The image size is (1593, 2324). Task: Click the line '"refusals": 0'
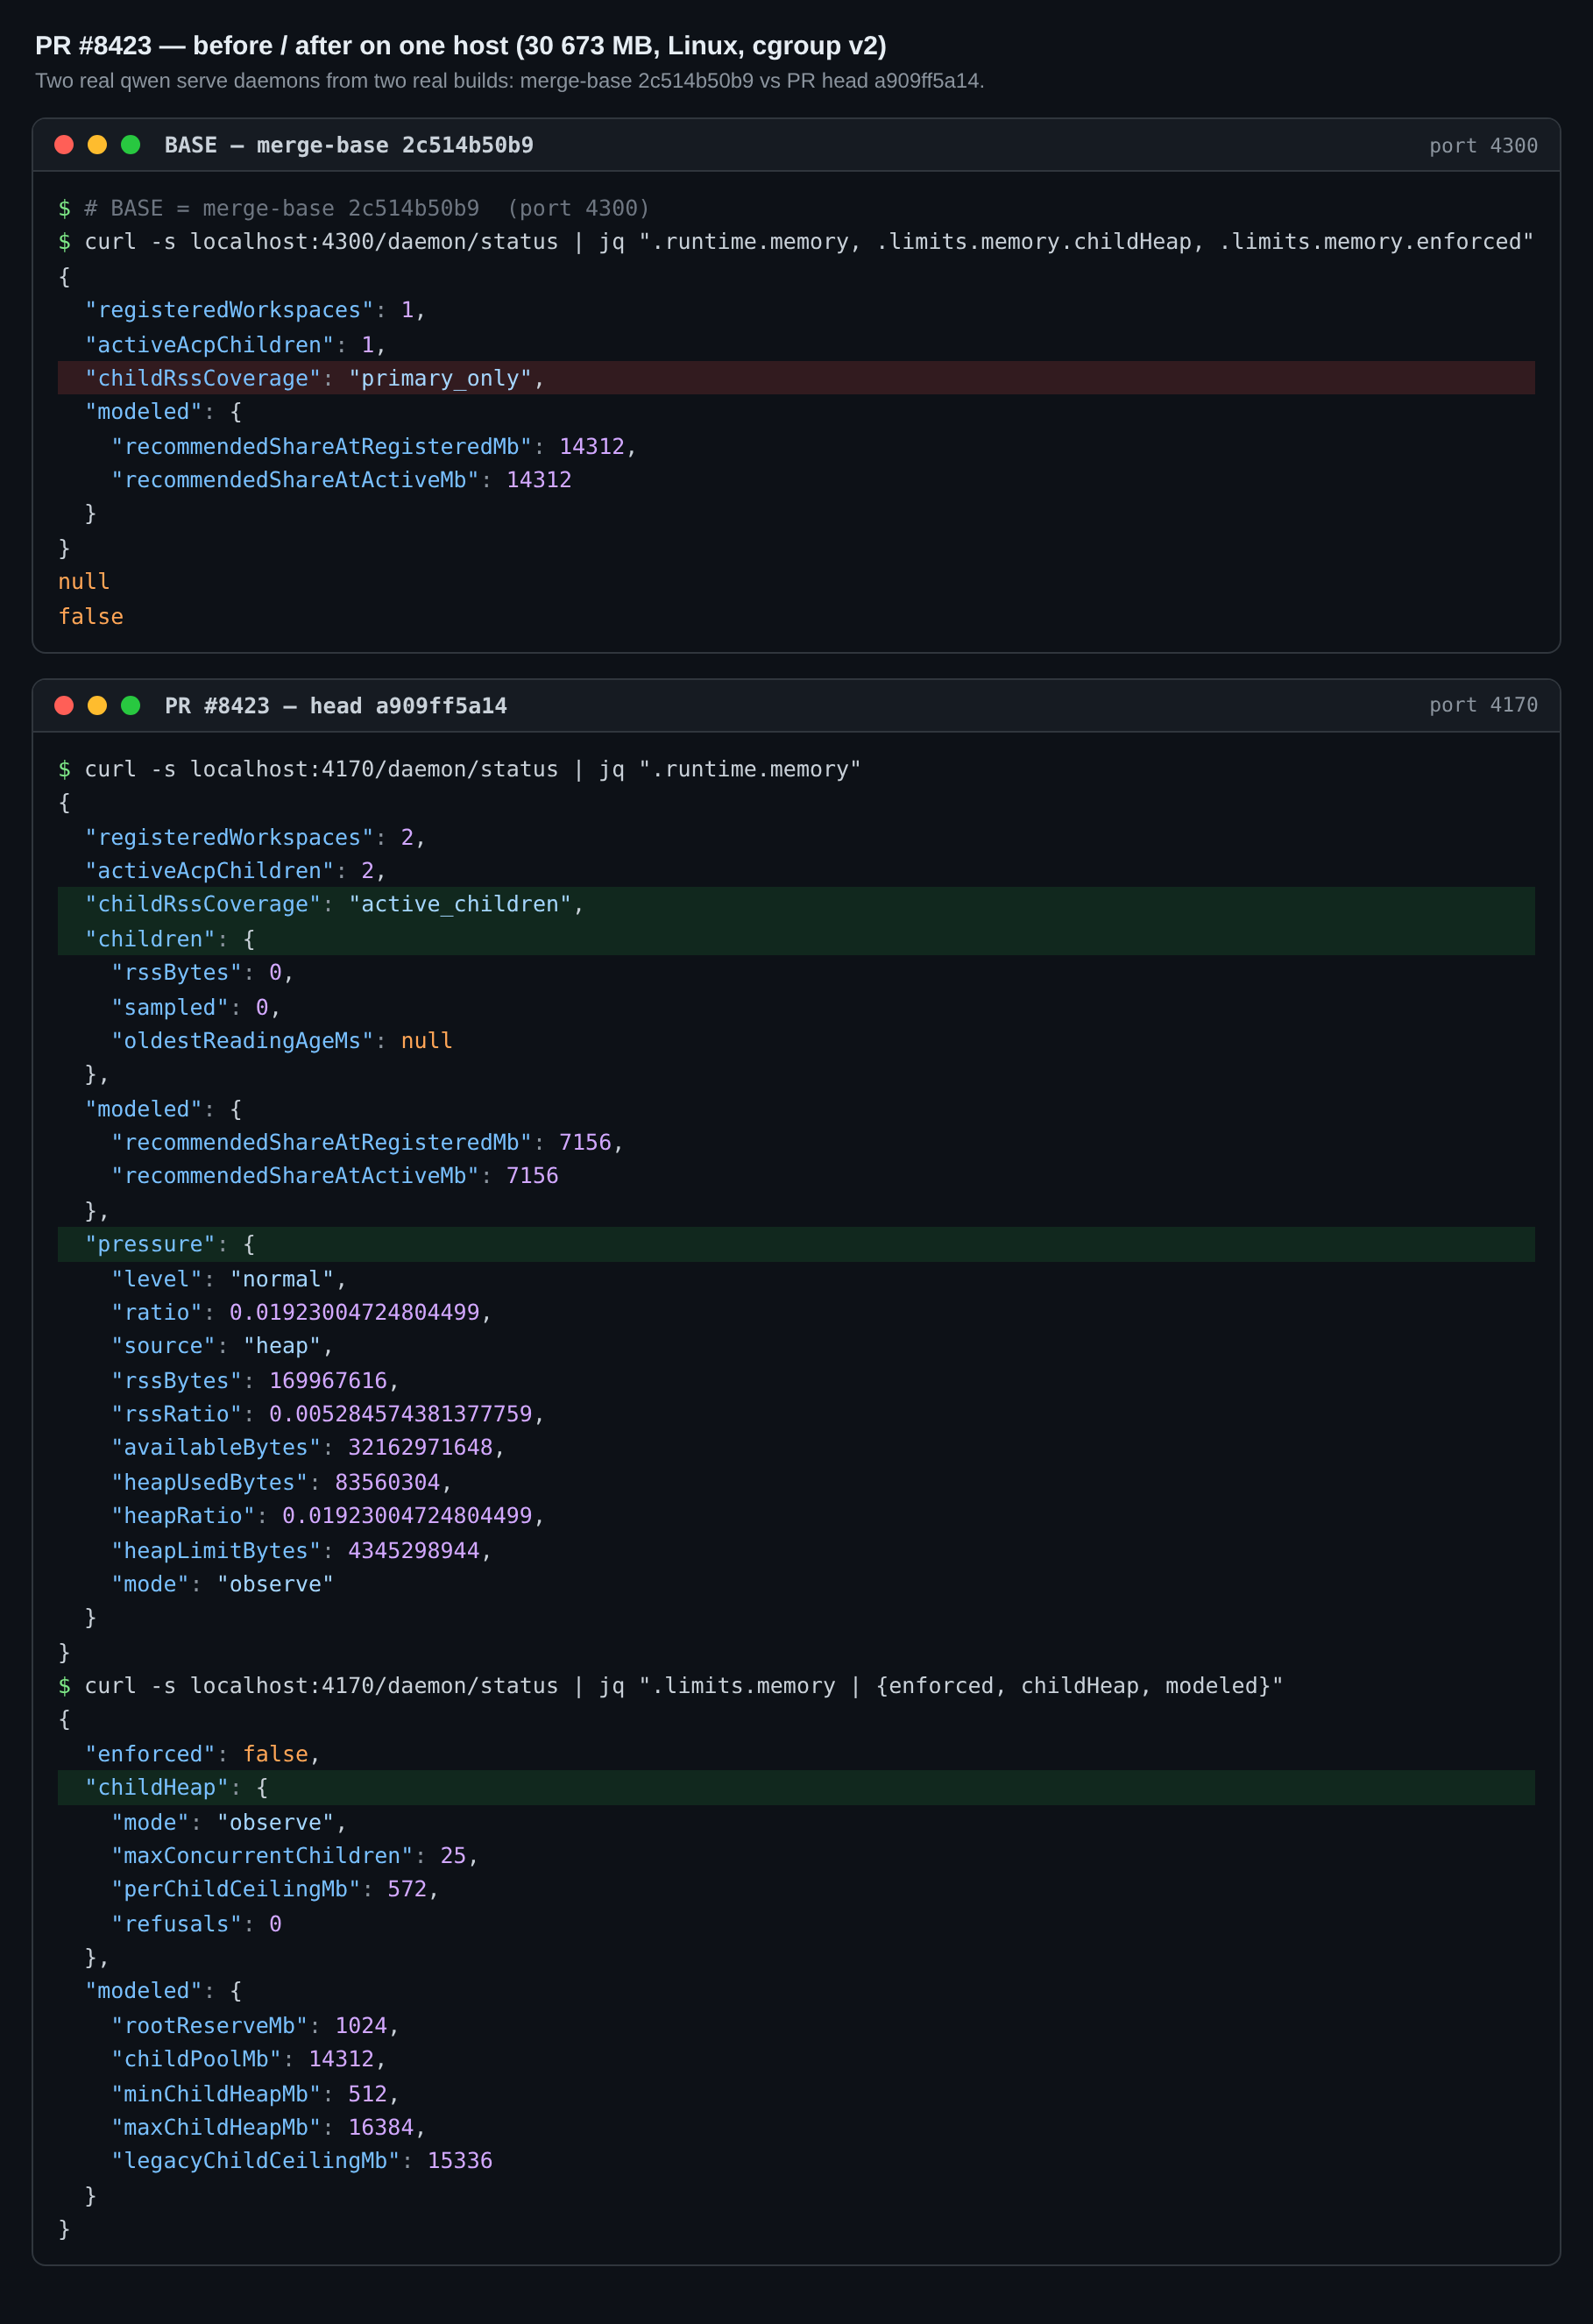[x=196, y=1924]
